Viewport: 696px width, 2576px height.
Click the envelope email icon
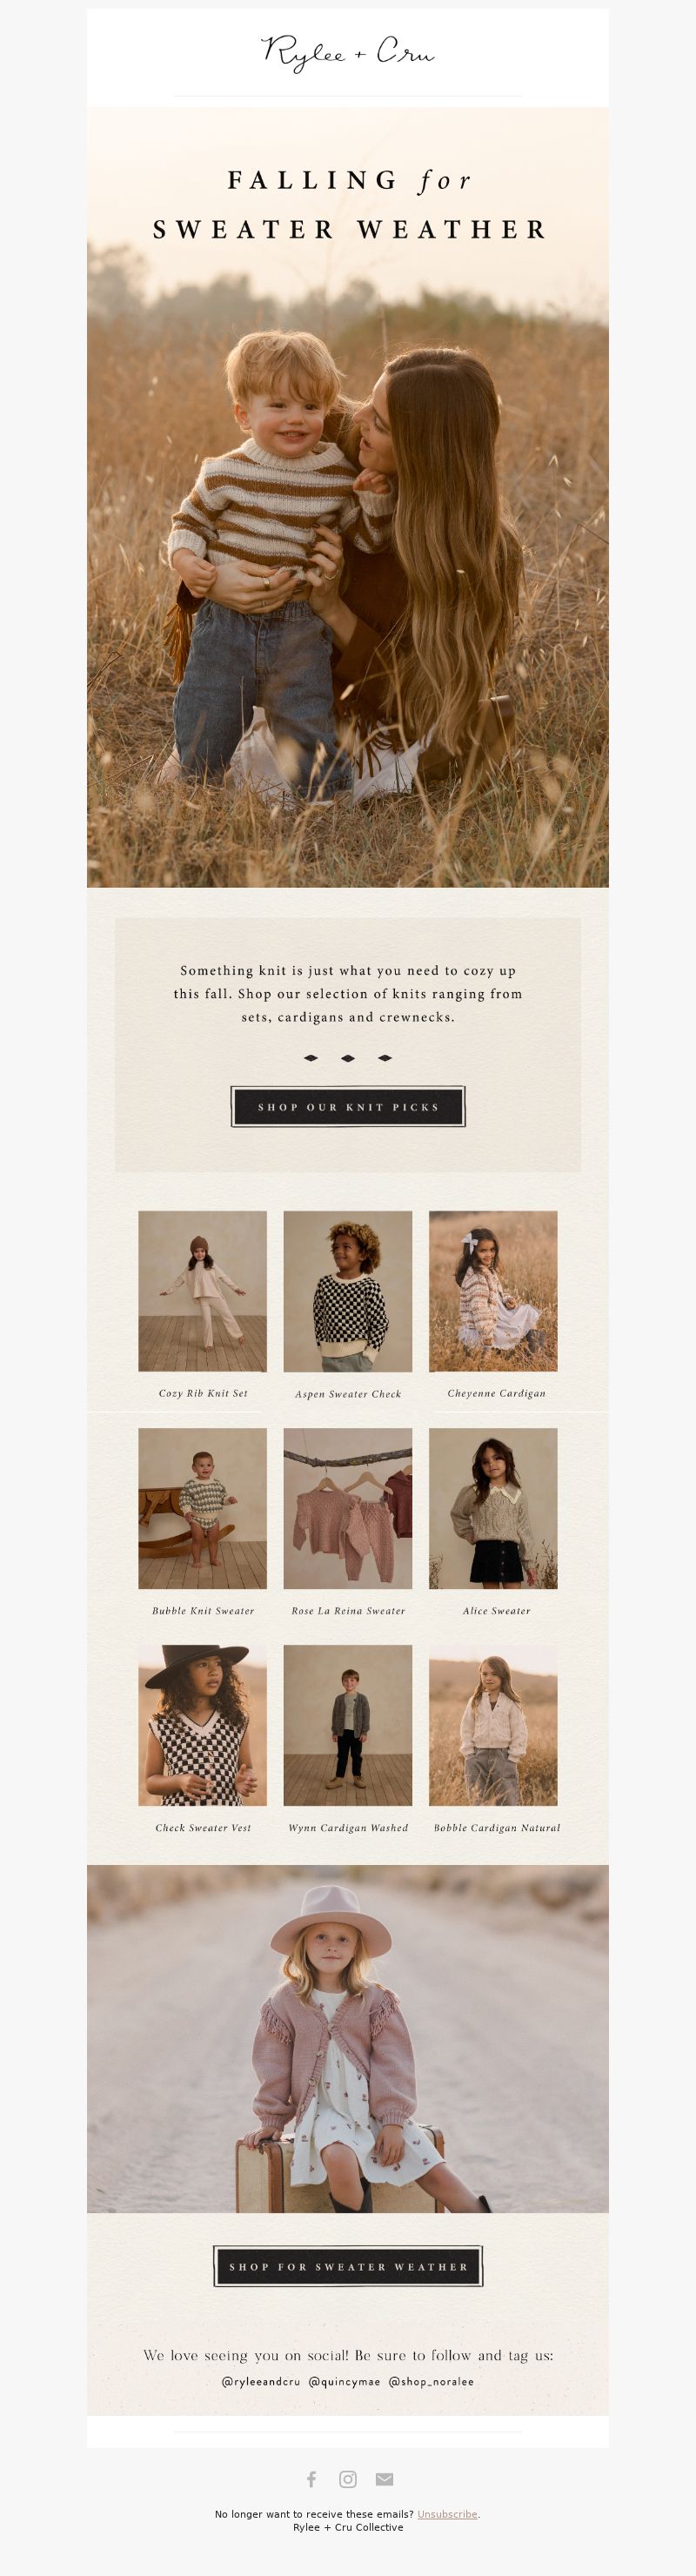(x=384, y=2478)
